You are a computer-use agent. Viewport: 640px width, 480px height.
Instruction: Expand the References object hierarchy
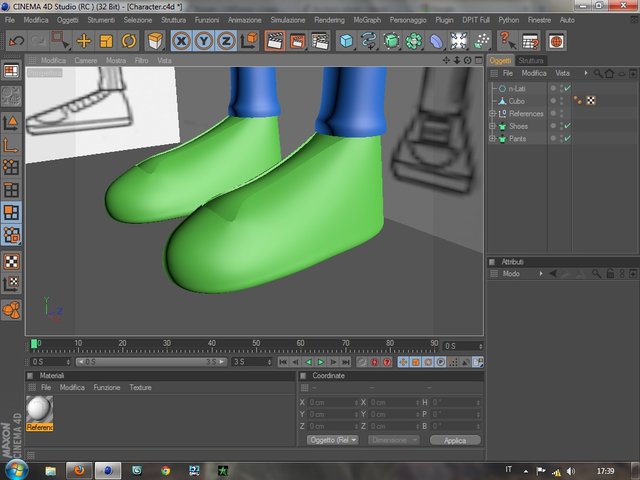pos(492,113)
